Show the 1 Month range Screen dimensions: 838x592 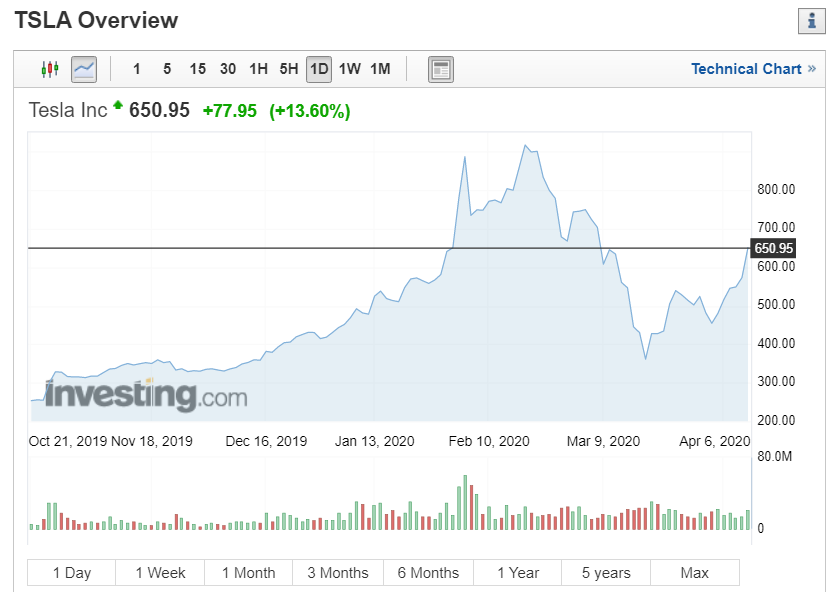(249, 573)
